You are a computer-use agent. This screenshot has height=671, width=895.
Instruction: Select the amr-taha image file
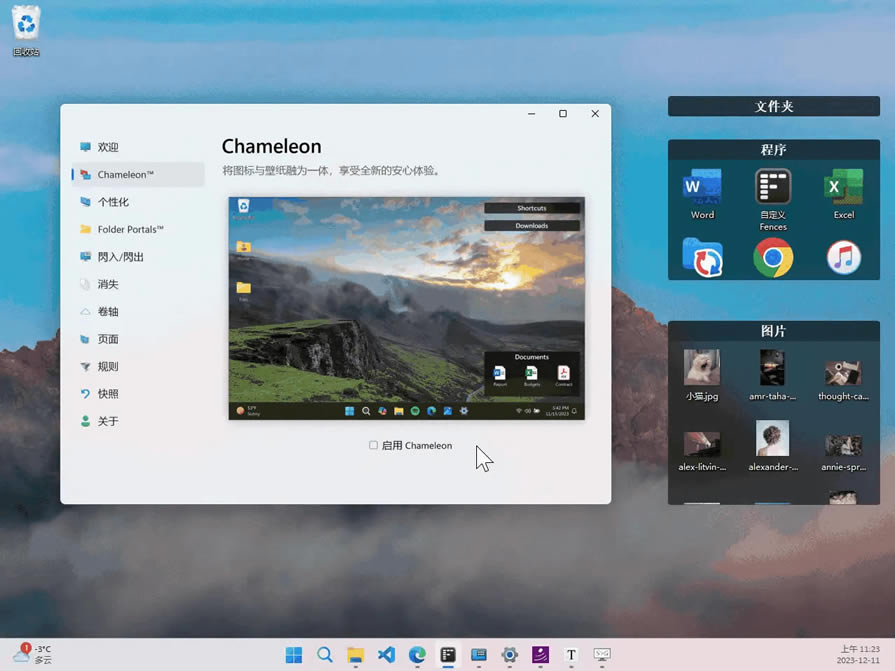coord(773,375)
